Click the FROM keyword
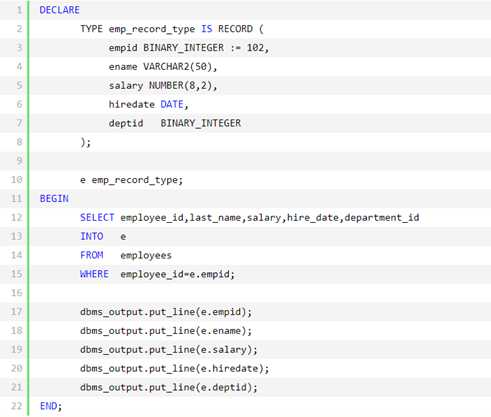The image size is (491, 417). point(92,255)
